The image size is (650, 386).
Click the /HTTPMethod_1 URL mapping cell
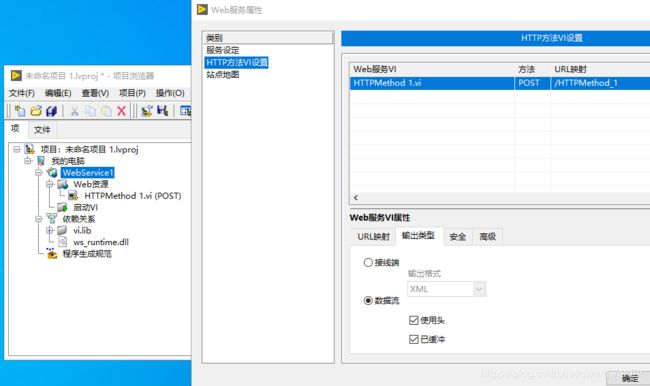click(x=600, y=83)
